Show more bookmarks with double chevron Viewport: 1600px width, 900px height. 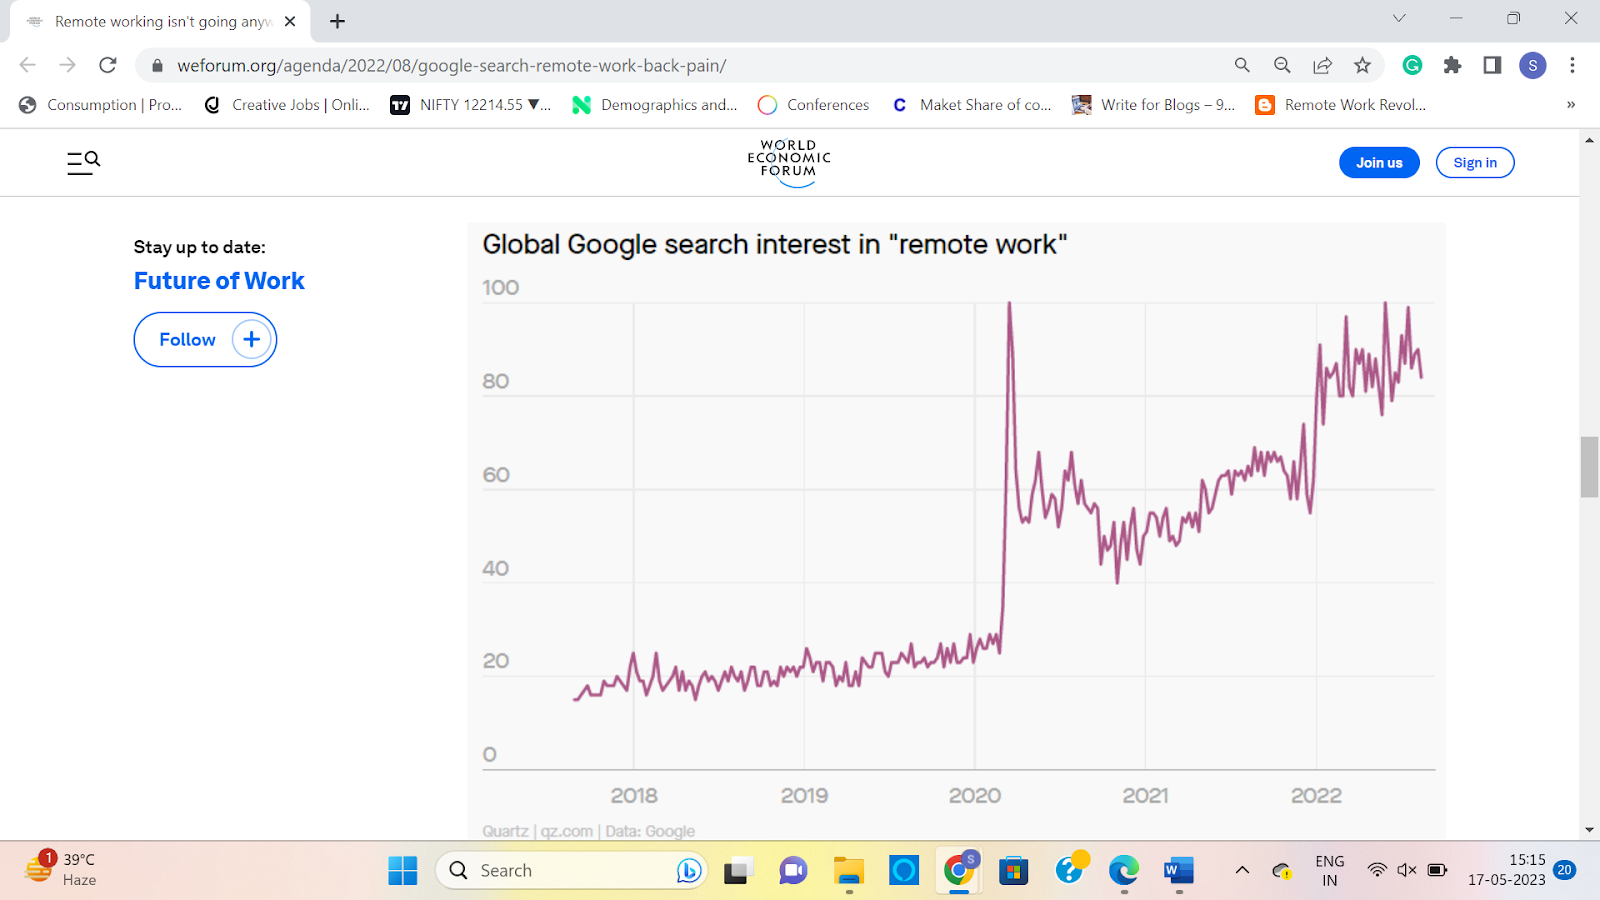click(1571, 105)
